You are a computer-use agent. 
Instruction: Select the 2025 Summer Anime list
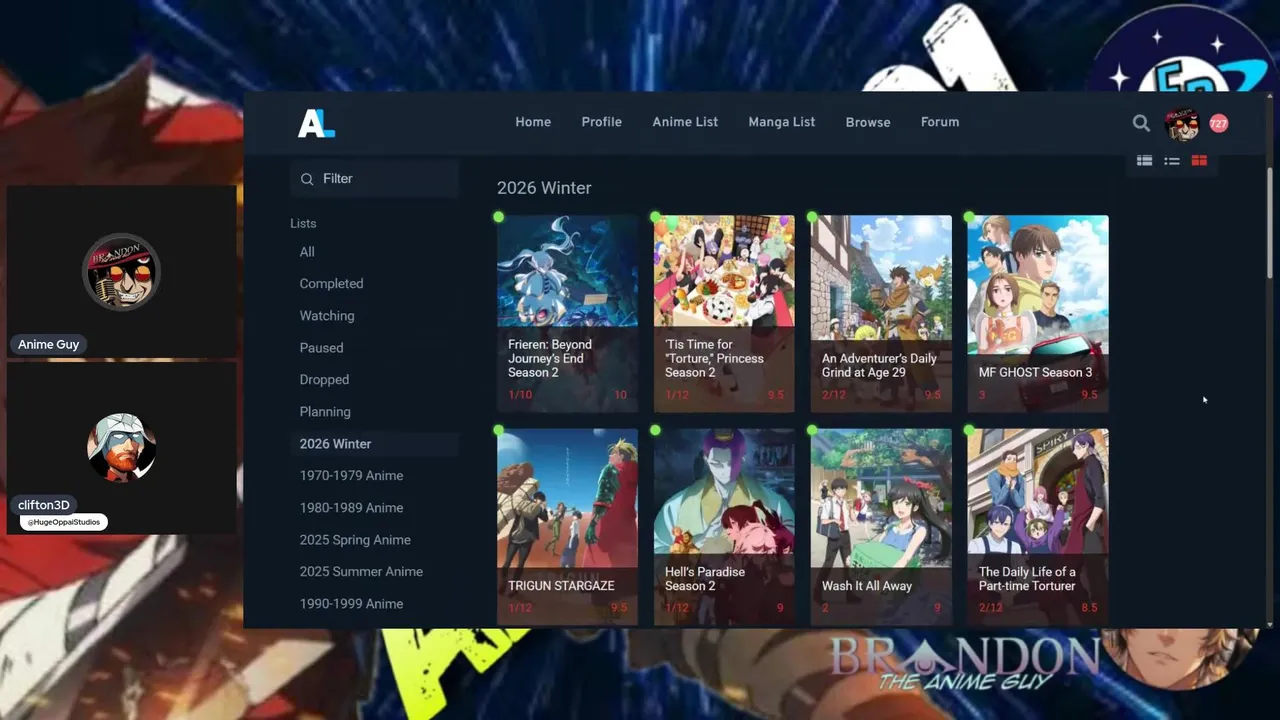click(361, 572)
